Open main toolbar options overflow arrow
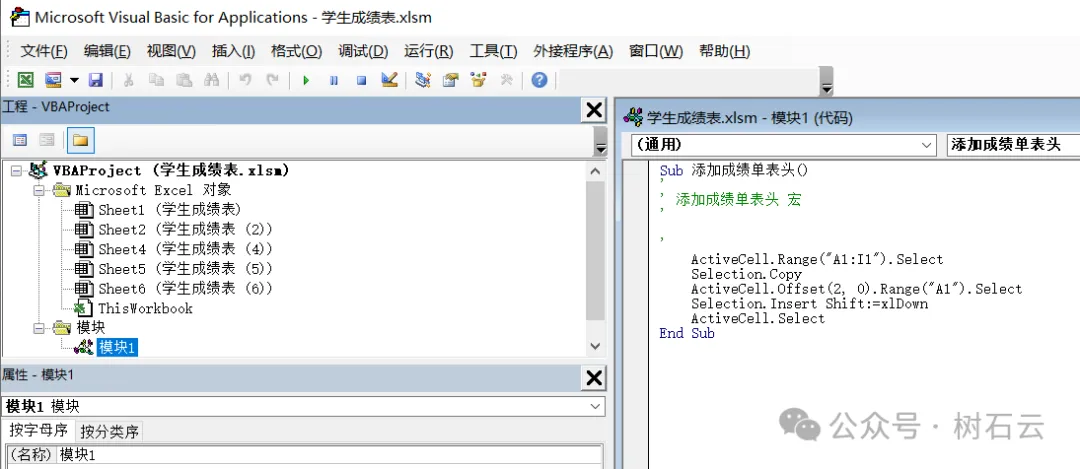 click(x=827, y=81)
